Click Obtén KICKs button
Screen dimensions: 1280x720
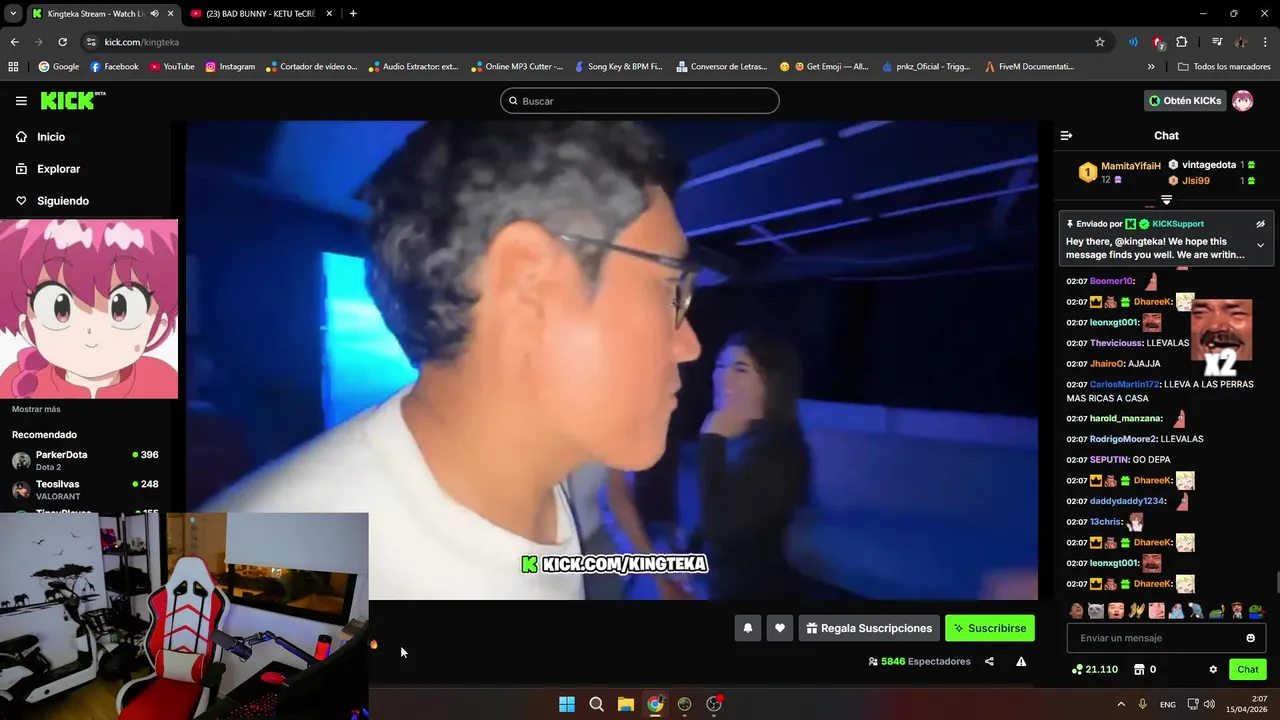coord(1184,101)
